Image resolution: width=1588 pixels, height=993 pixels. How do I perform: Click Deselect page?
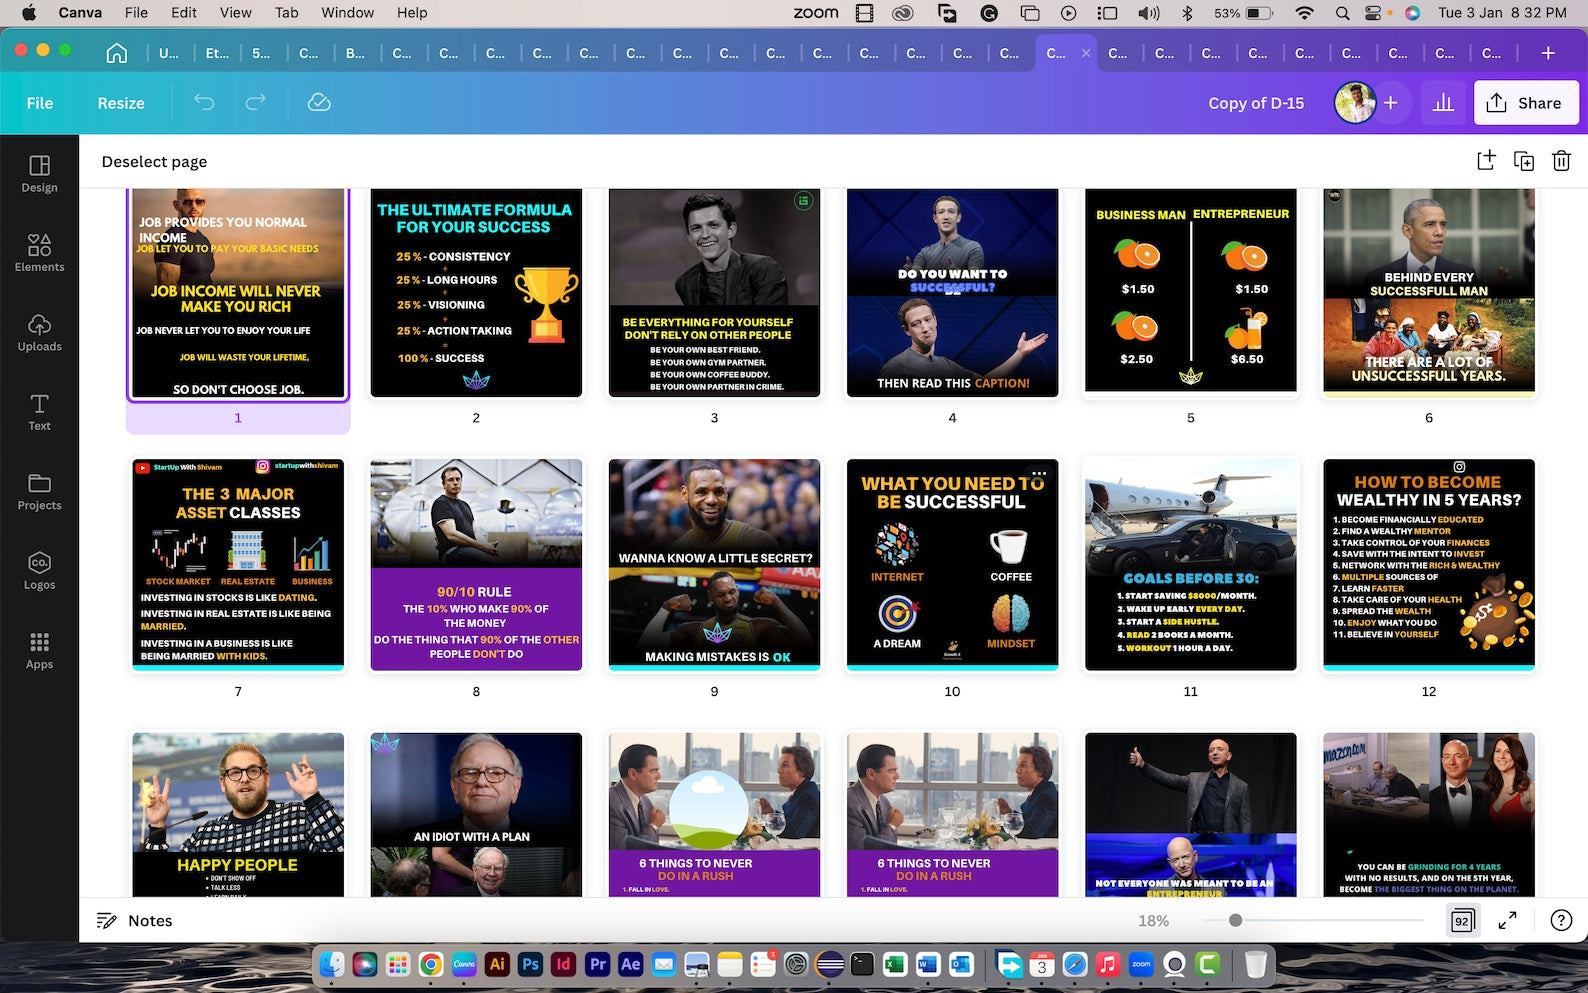pyautogui.click(x=154, y=162)
